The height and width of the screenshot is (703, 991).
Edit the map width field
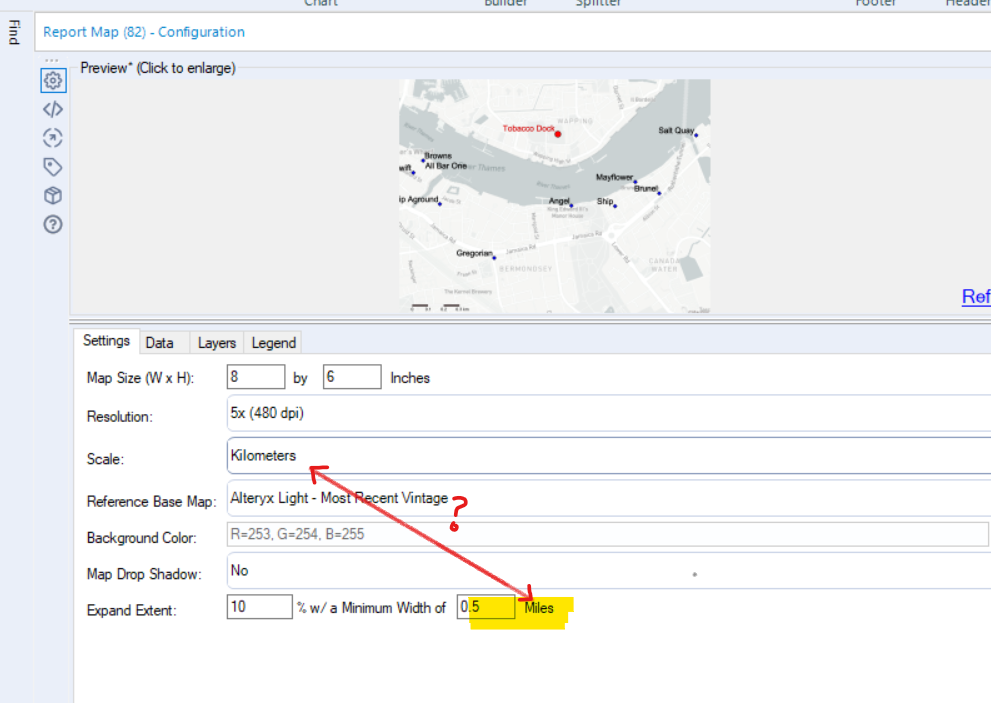[x=256, y=377]
